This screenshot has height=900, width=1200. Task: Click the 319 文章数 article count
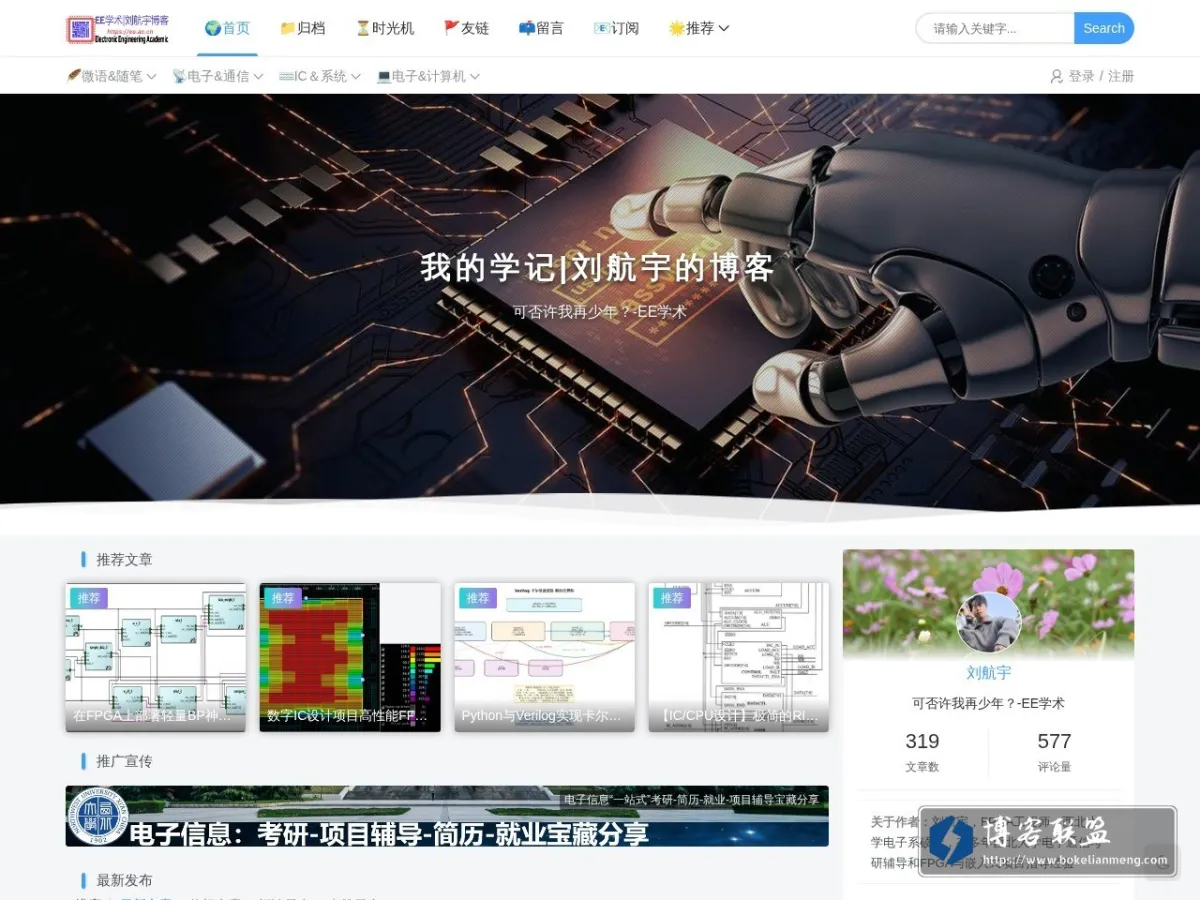[x=922, y=752]
